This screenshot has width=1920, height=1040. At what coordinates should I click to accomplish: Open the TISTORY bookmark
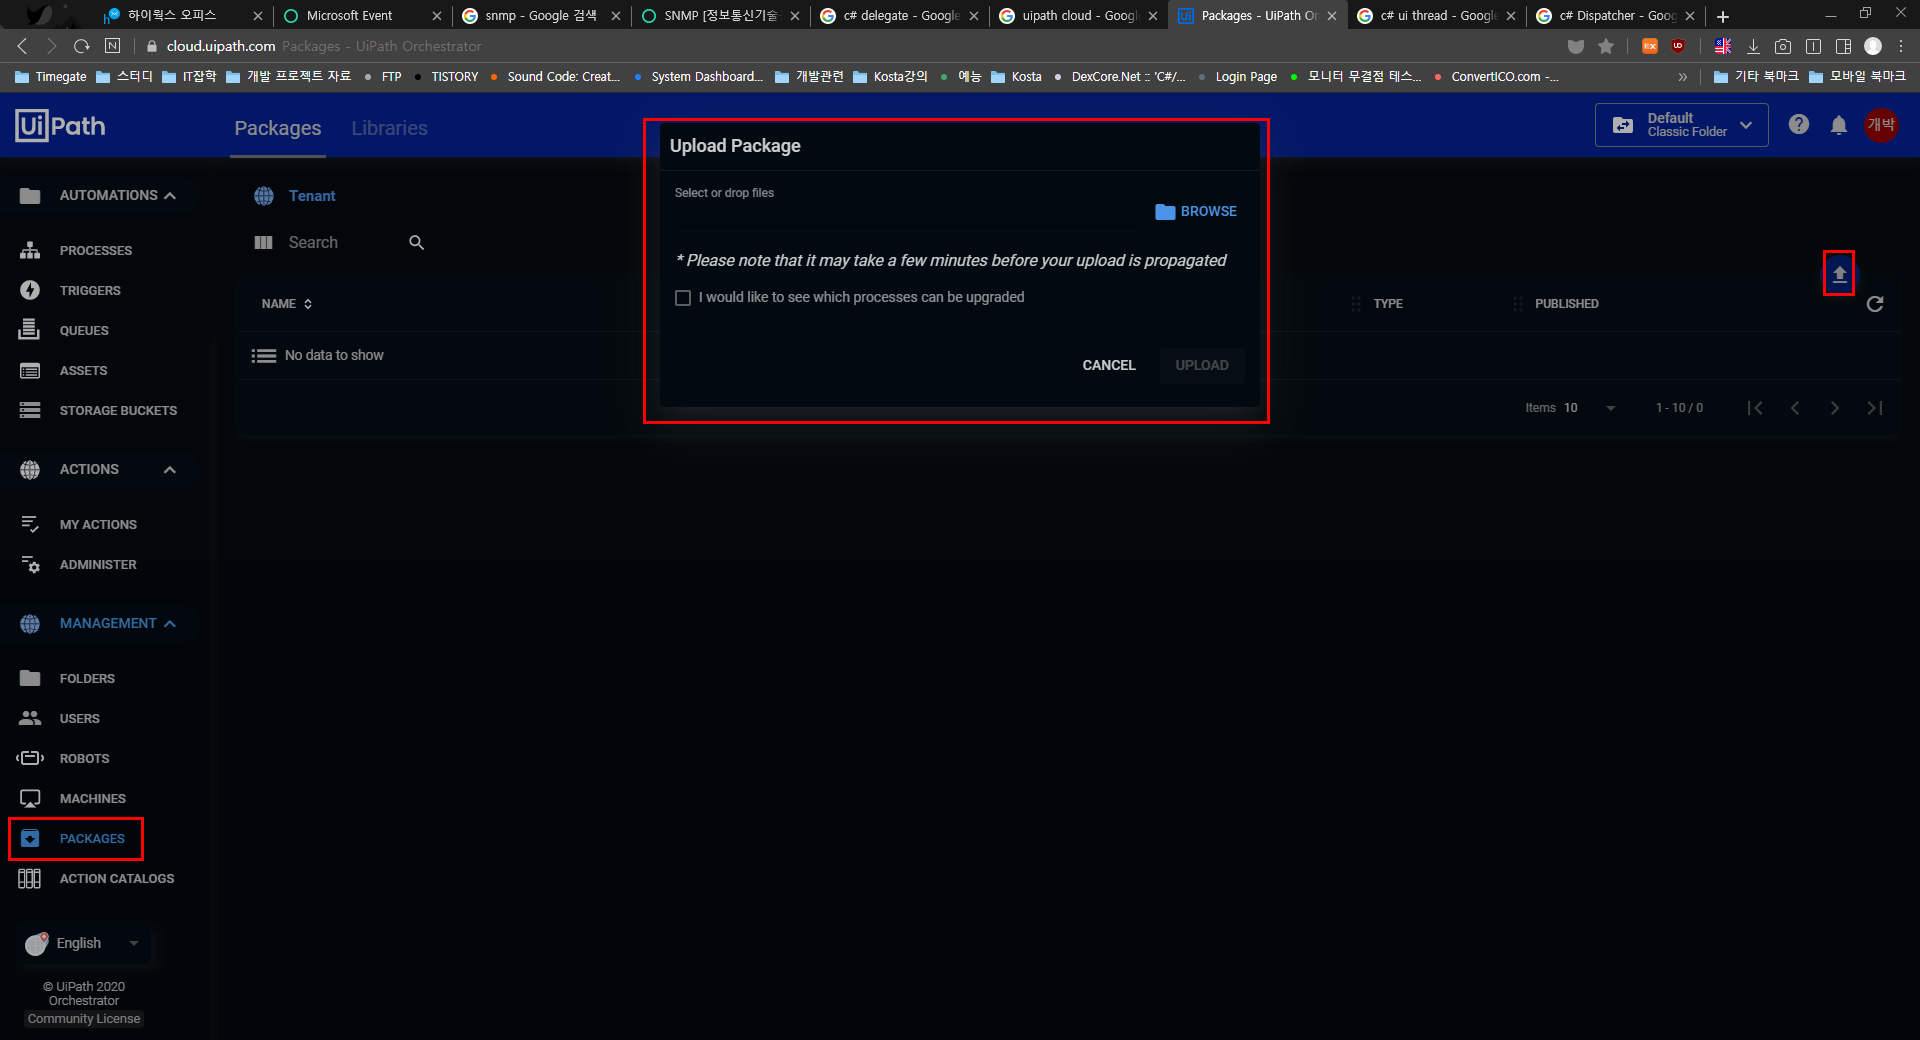(446, 76)
